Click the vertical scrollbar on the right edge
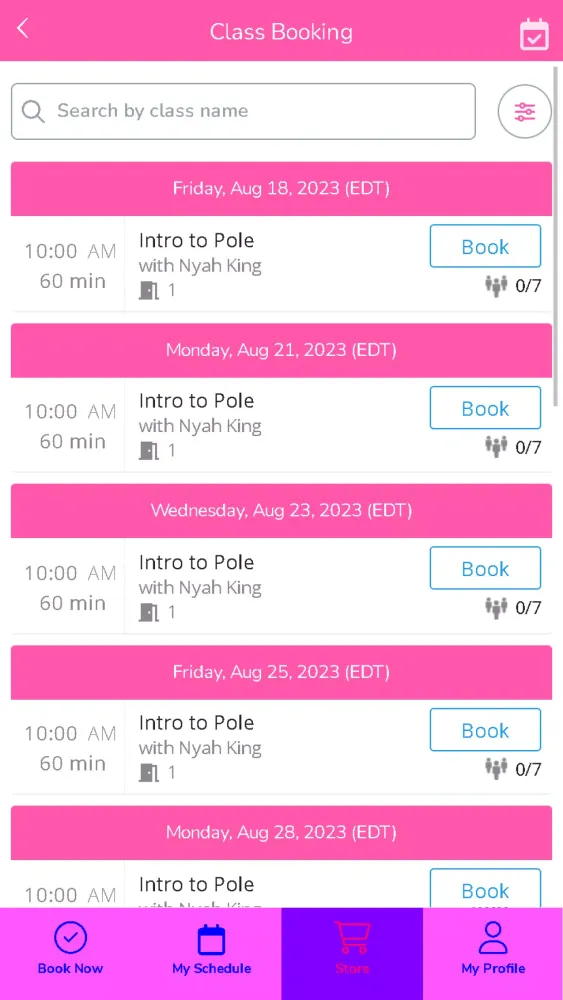 click(556, 236)
